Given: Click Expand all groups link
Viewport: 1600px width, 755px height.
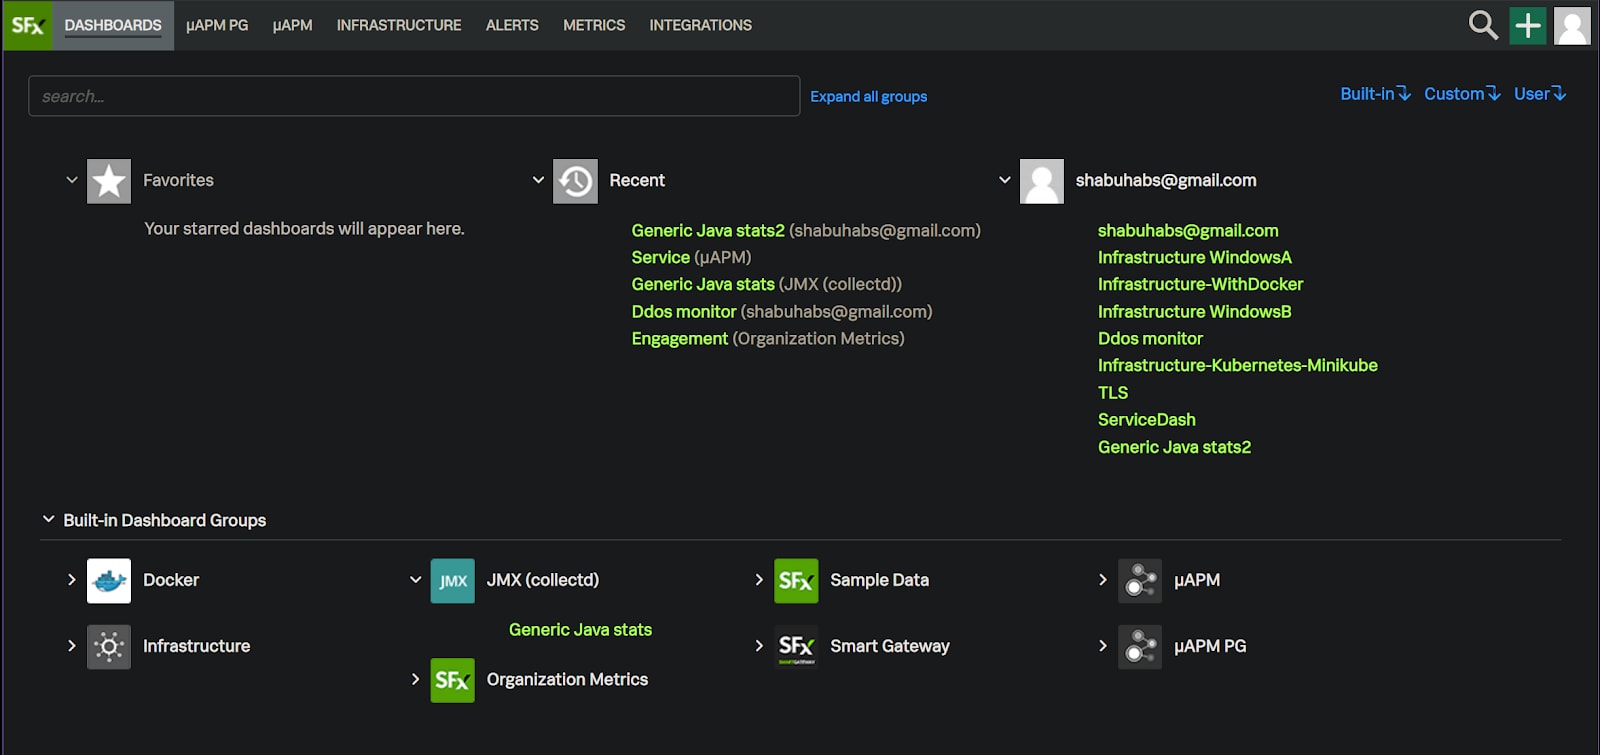Looking at the screenshot, I should pos(868,97).
